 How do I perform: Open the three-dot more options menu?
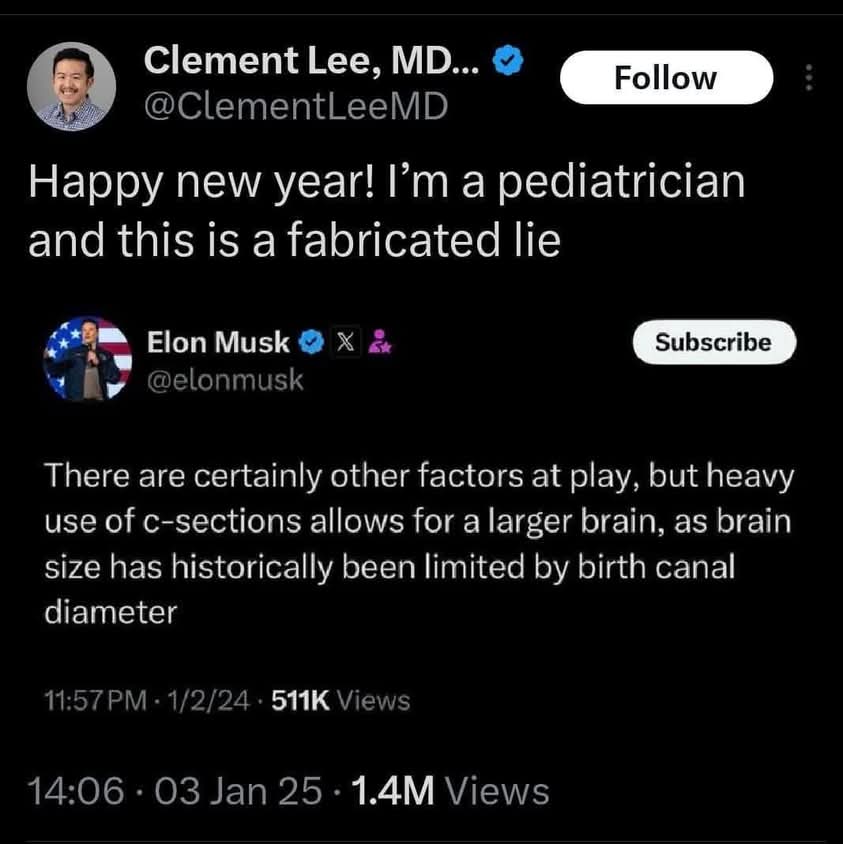point(810,79)
